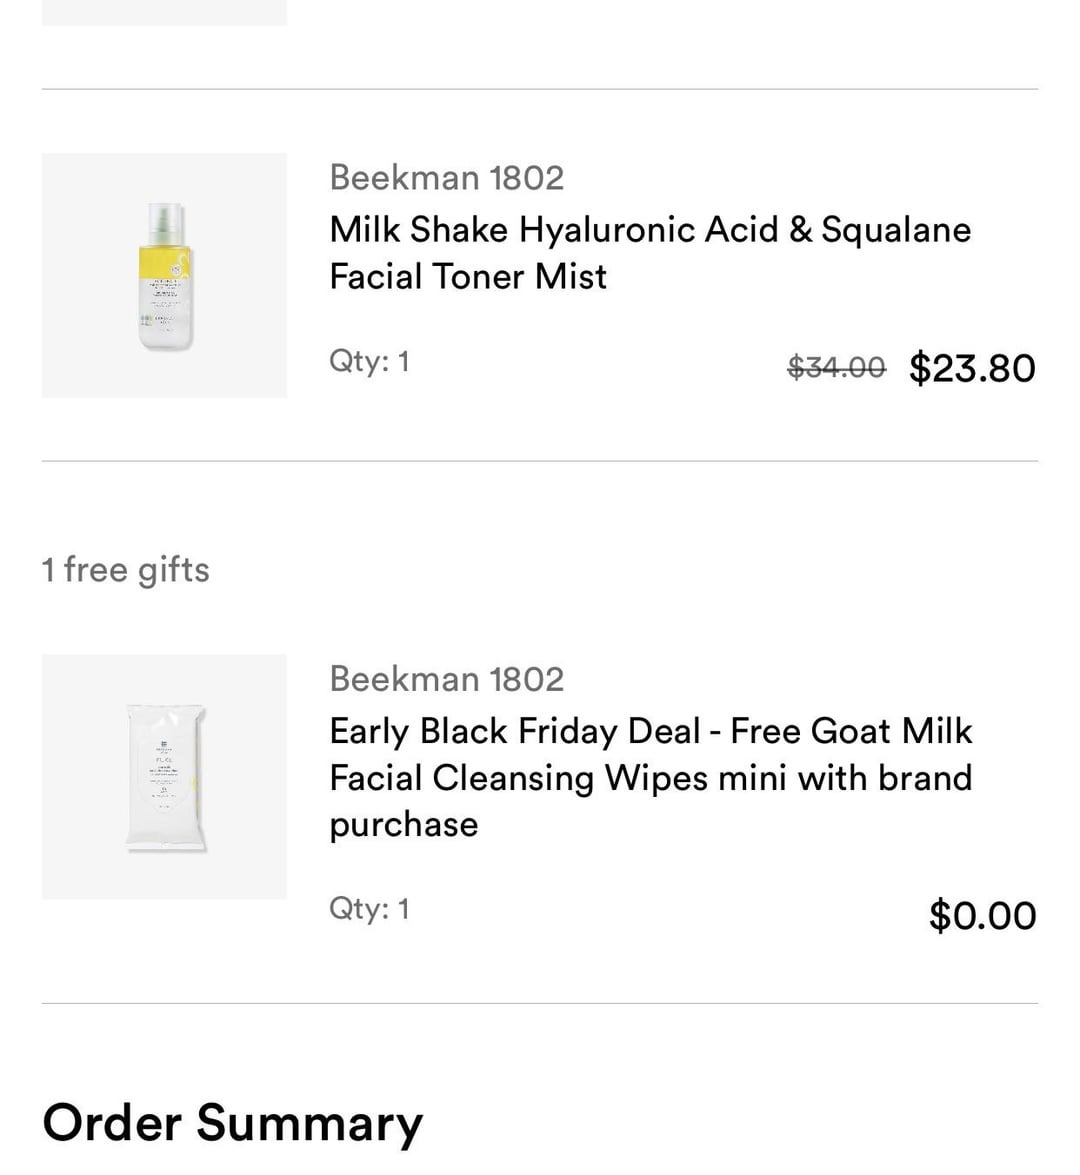Screen dimensions: 1080x1175
Task: Click the crossed-out $34.00 original price
Action: 836,368
